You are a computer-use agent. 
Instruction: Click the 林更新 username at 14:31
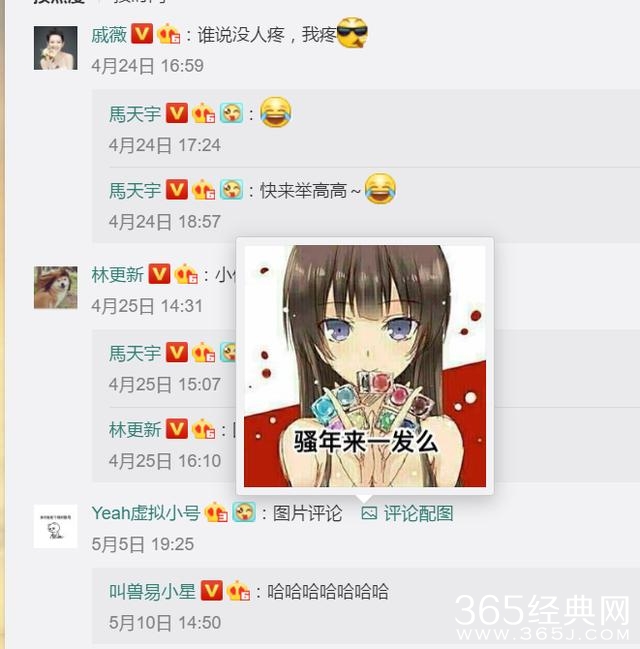pos(118,275)
